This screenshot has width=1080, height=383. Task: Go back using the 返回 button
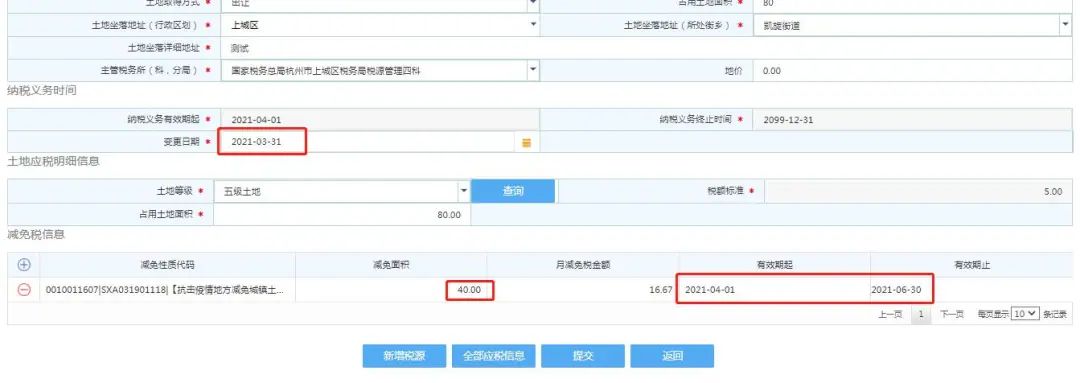(x=672, y=356)
